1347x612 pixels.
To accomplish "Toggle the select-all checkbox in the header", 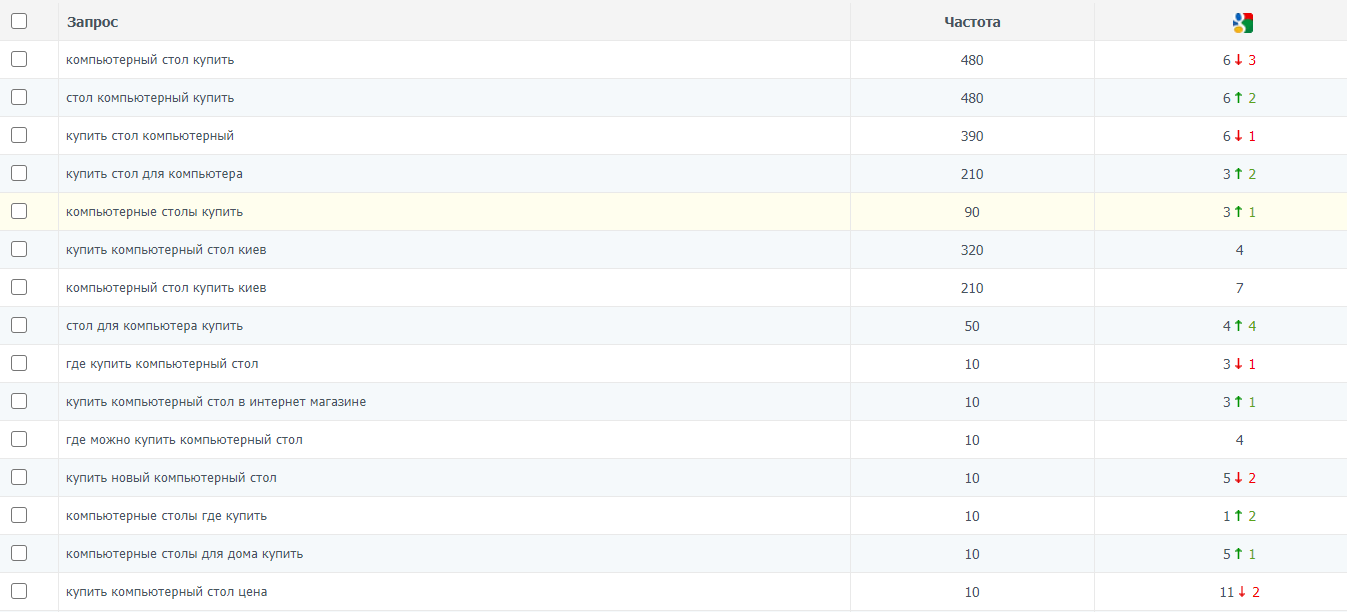I will 19,21.
